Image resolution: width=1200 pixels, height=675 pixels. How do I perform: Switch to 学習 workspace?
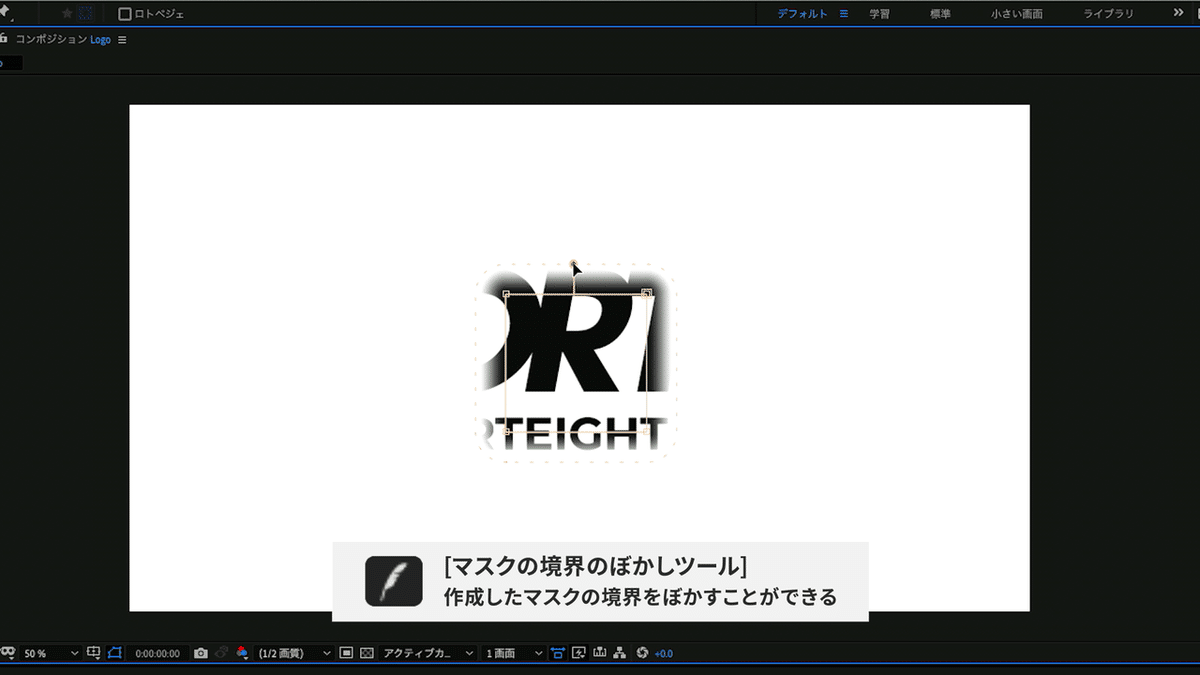tap(880, 14)
